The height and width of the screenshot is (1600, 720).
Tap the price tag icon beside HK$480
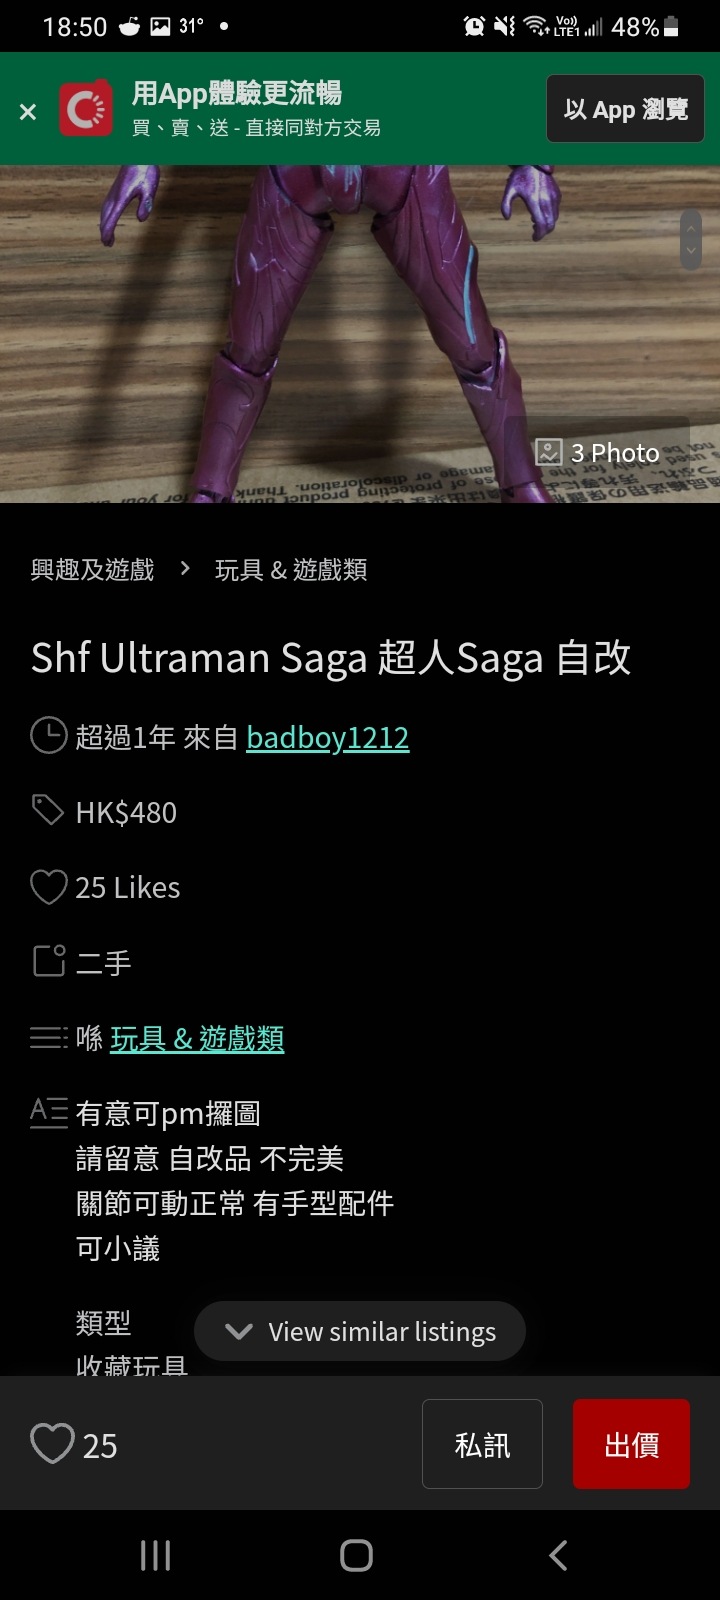[x=47, y=810]
